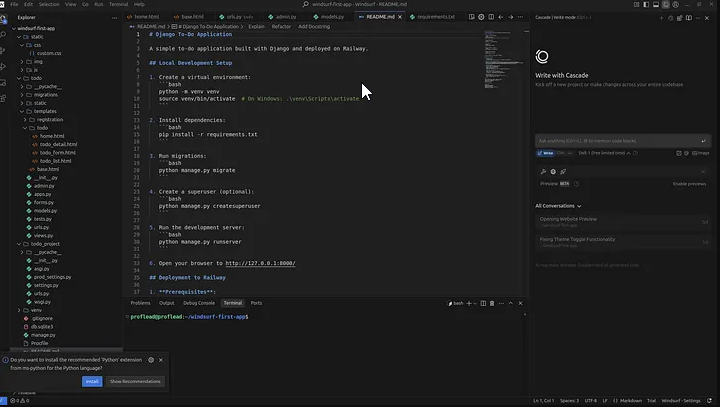Split the editor right icon

pos(491,17)
